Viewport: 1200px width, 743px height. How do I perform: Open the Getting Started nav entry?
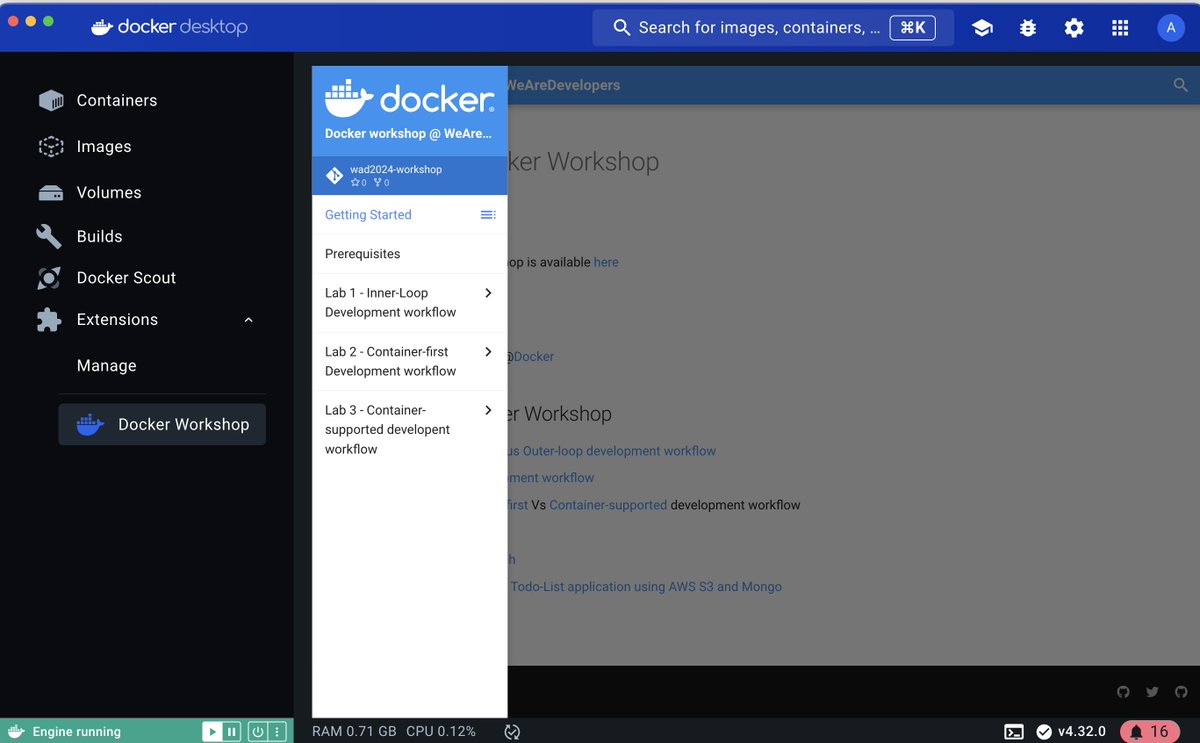368,215
